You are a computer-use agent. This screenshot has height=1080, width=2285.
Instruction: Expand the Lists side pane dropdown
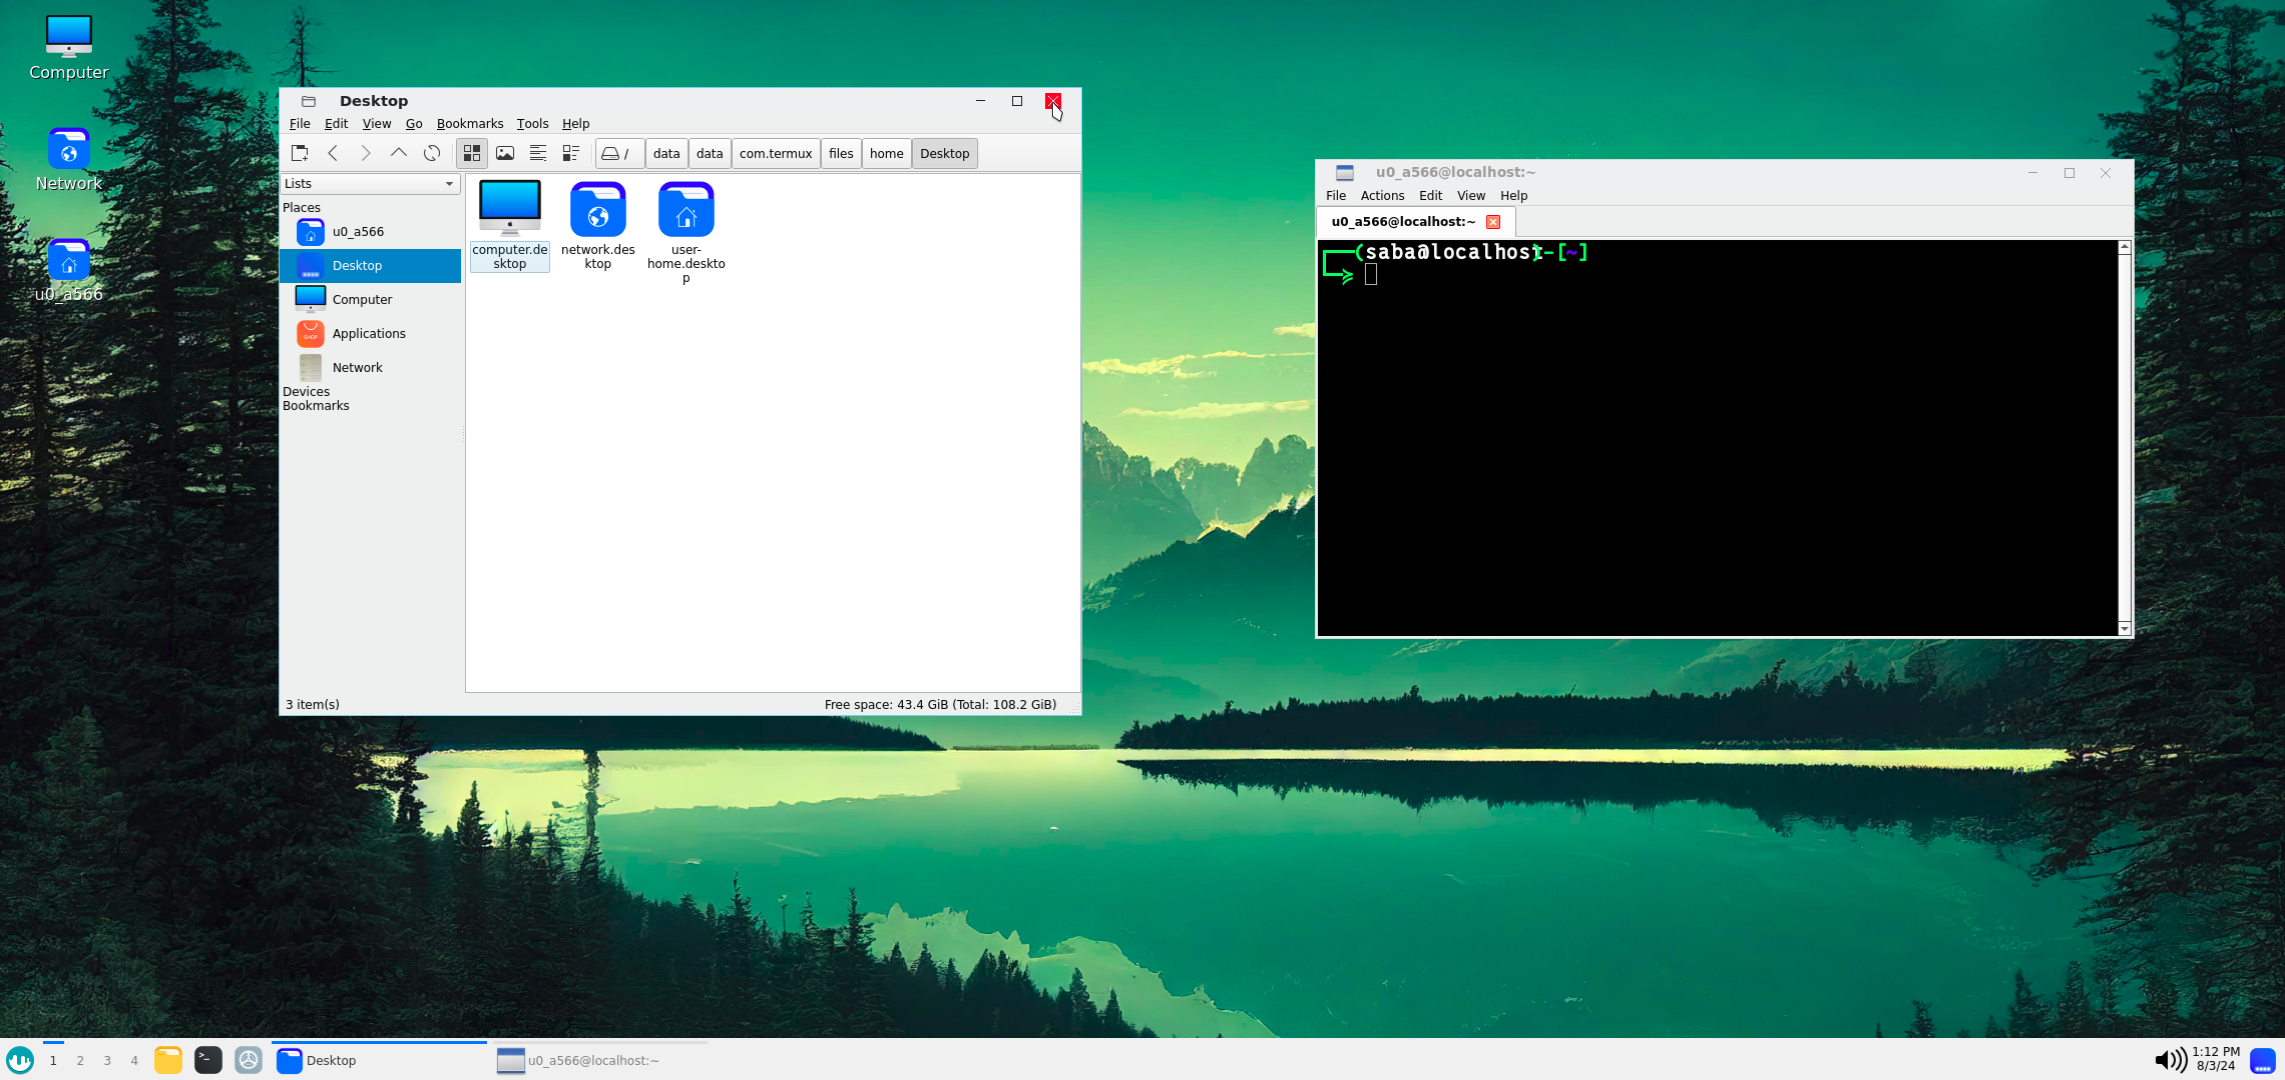click(x=449, y=184)
